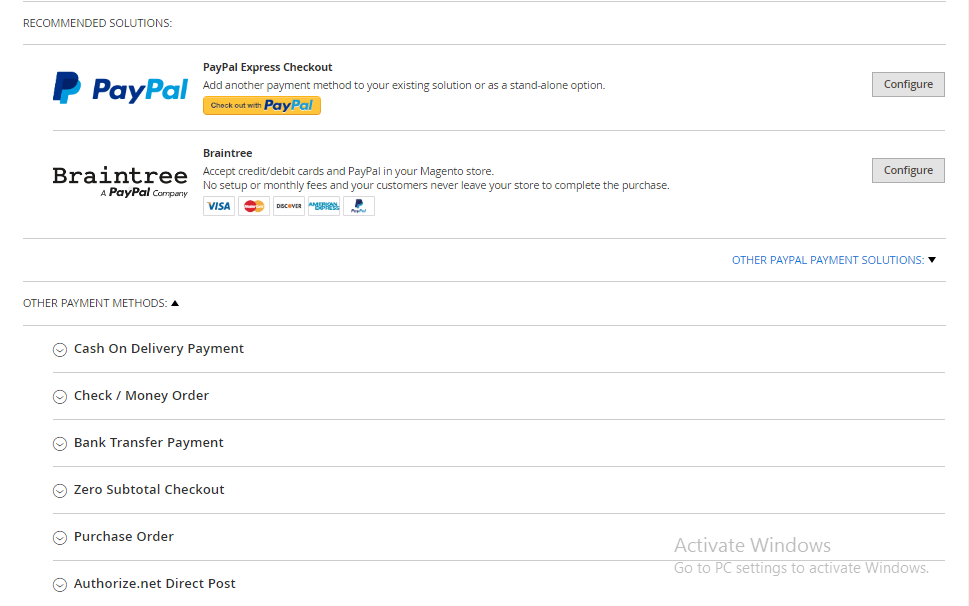Click the Check out with PayPal badge

[x=261, y=106]
